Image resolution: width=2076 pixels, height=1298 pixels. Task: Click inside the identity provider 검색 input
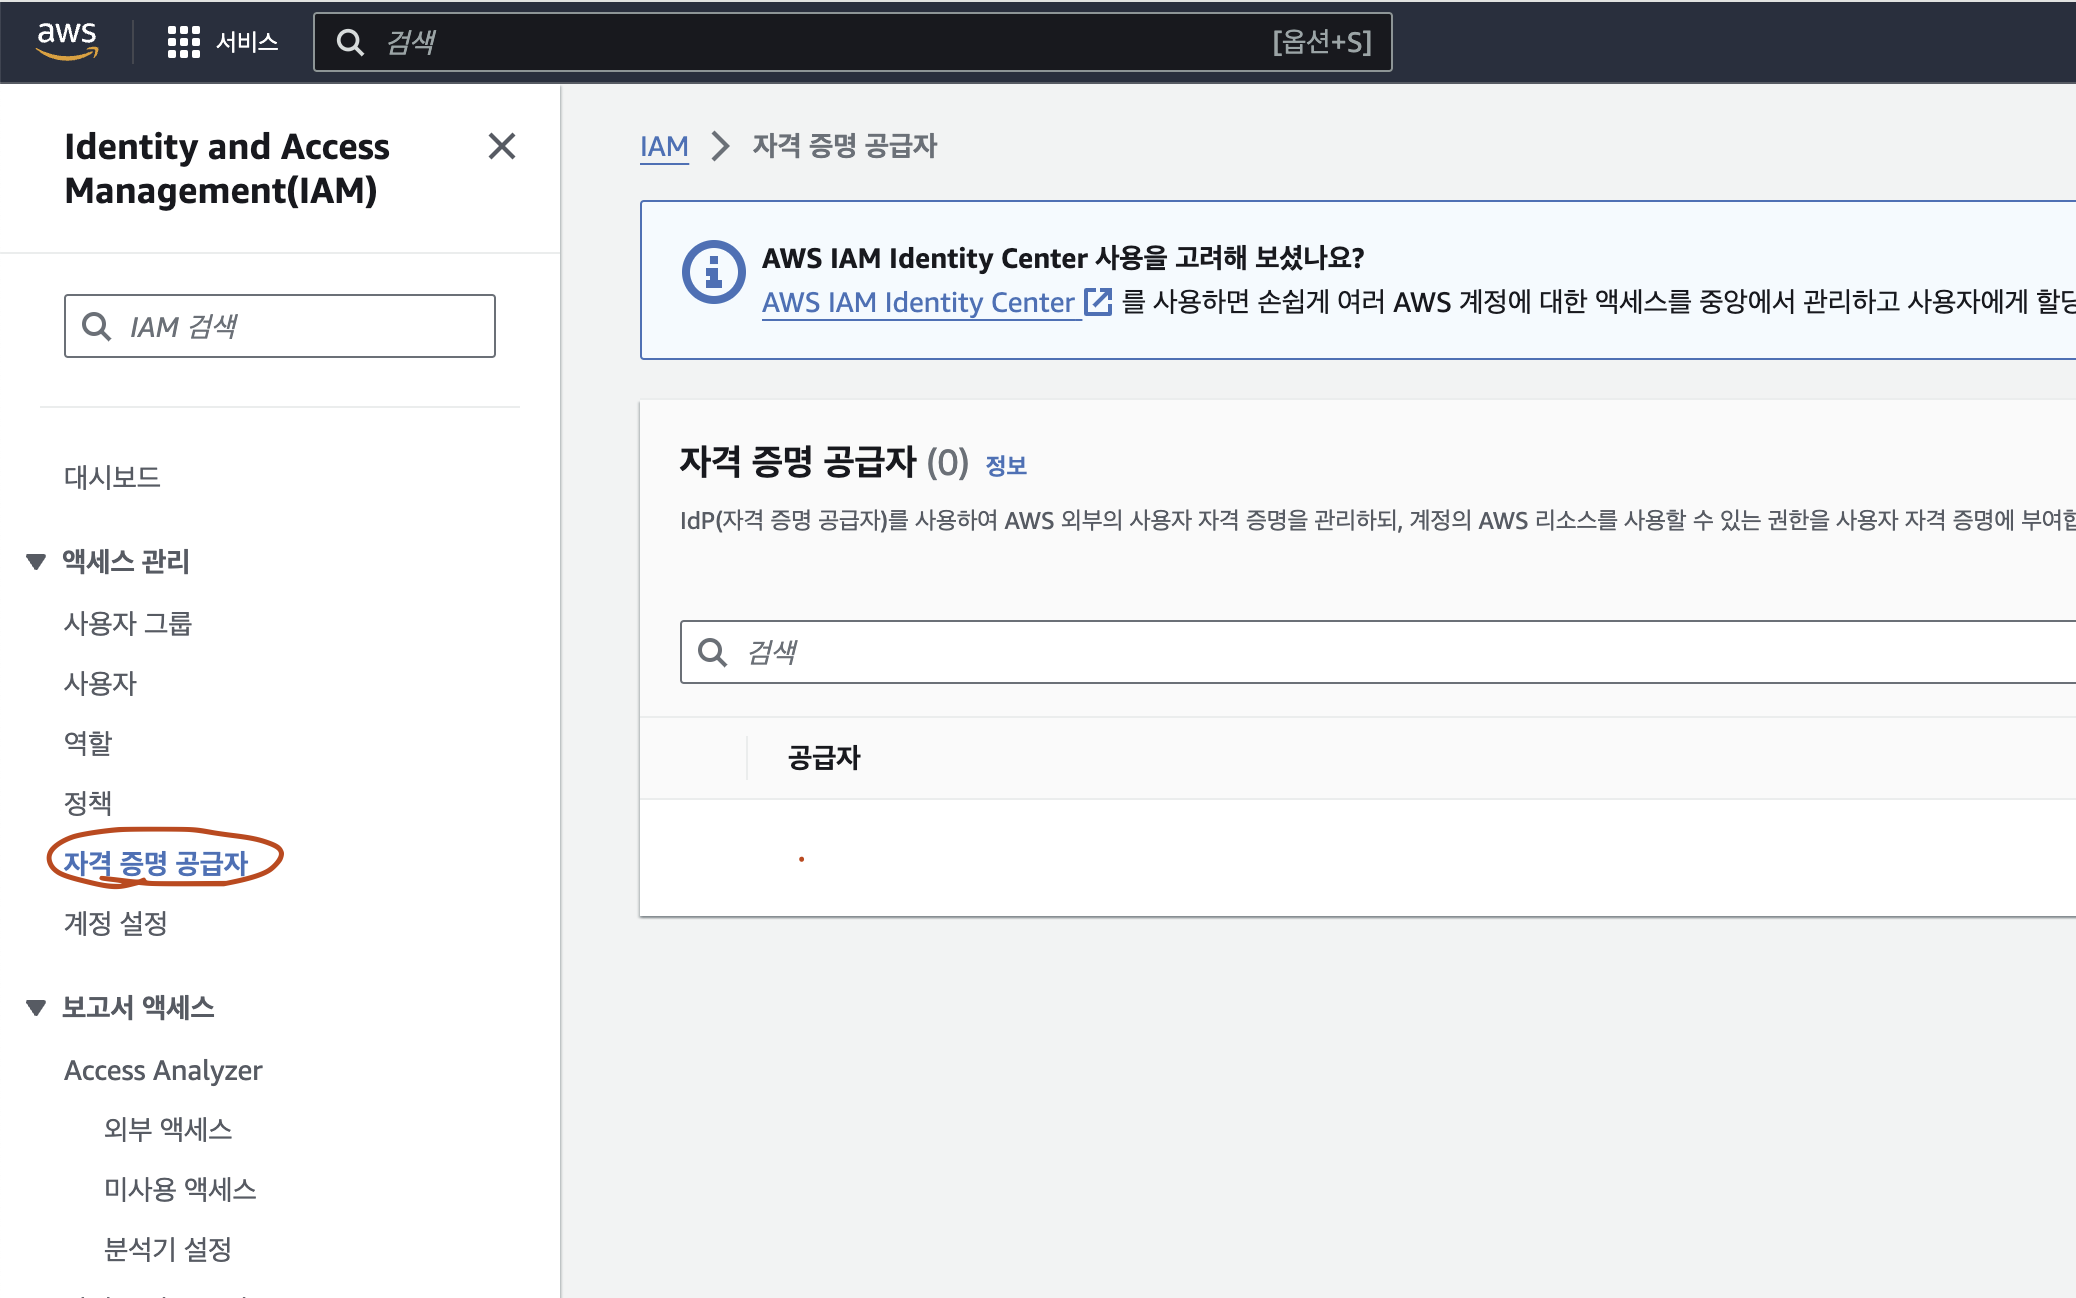900,652
